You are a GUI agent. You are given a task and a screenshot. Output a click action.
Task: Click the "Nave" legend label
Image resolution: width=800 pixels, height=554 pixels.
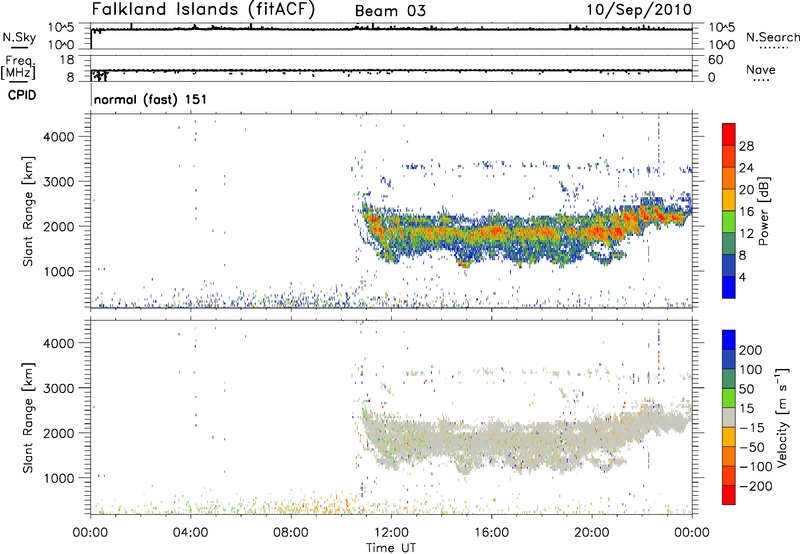761,69
